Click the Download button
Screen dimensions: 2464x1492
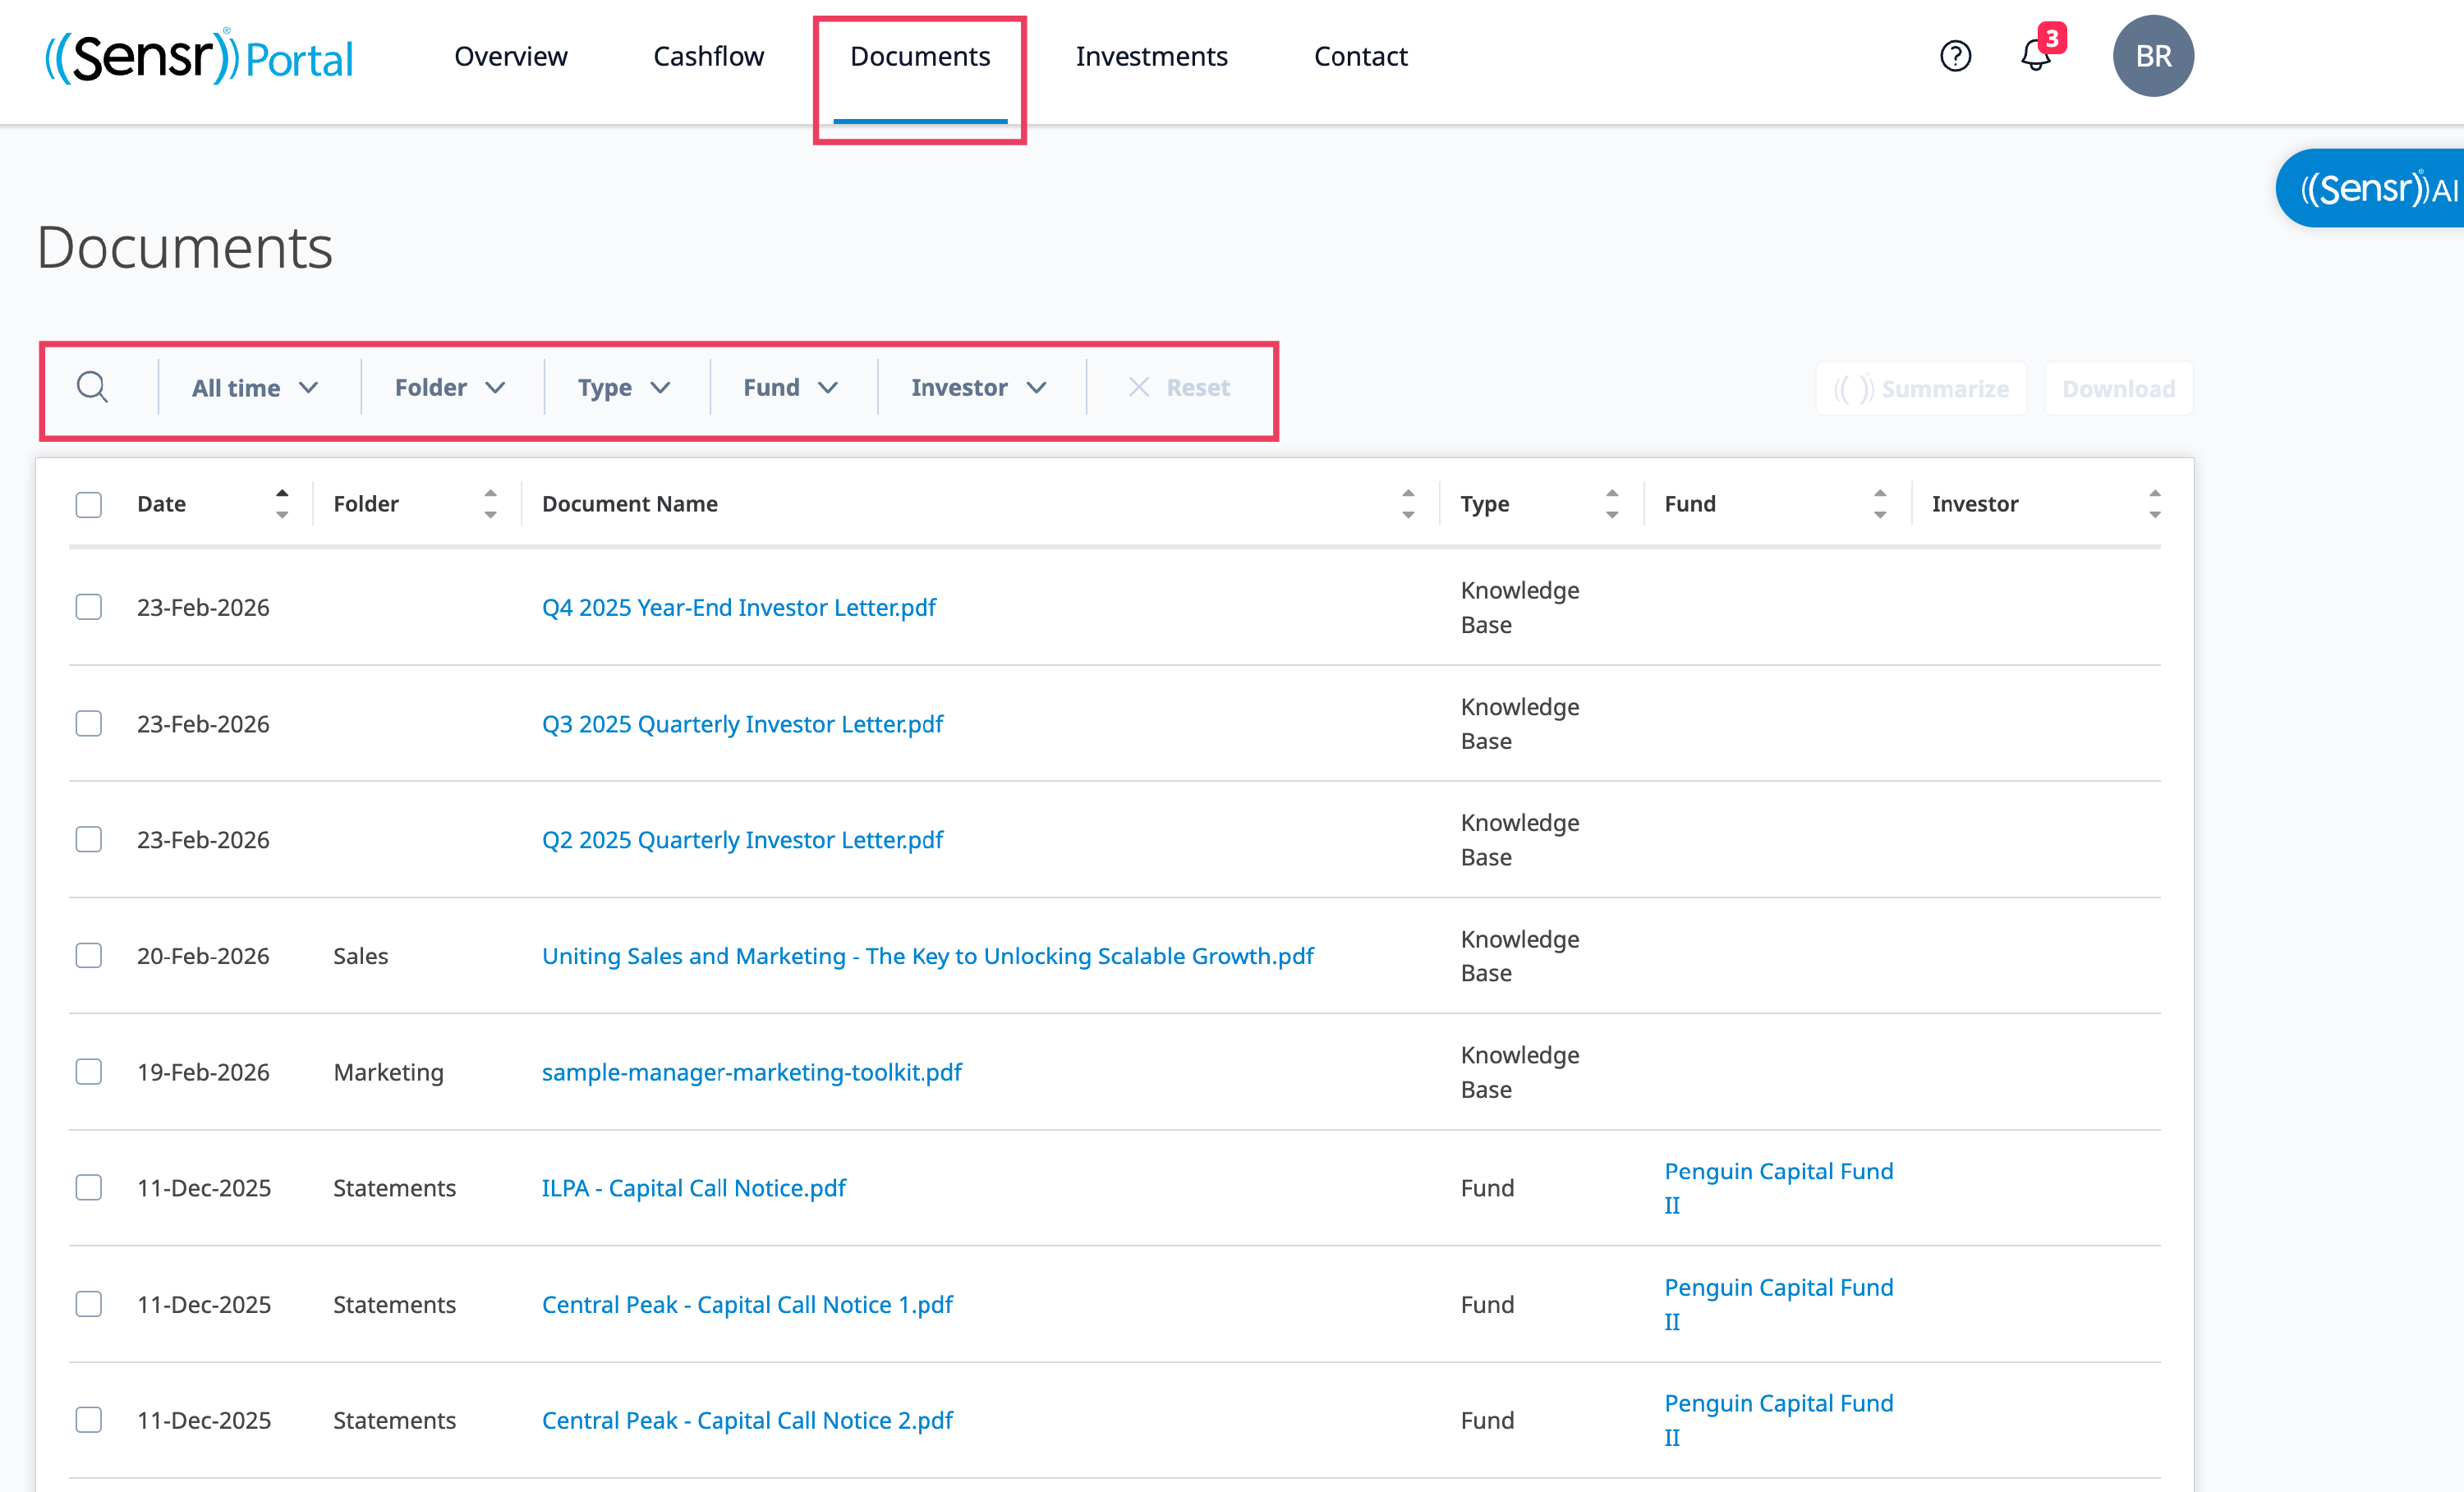click(2118, 389)
